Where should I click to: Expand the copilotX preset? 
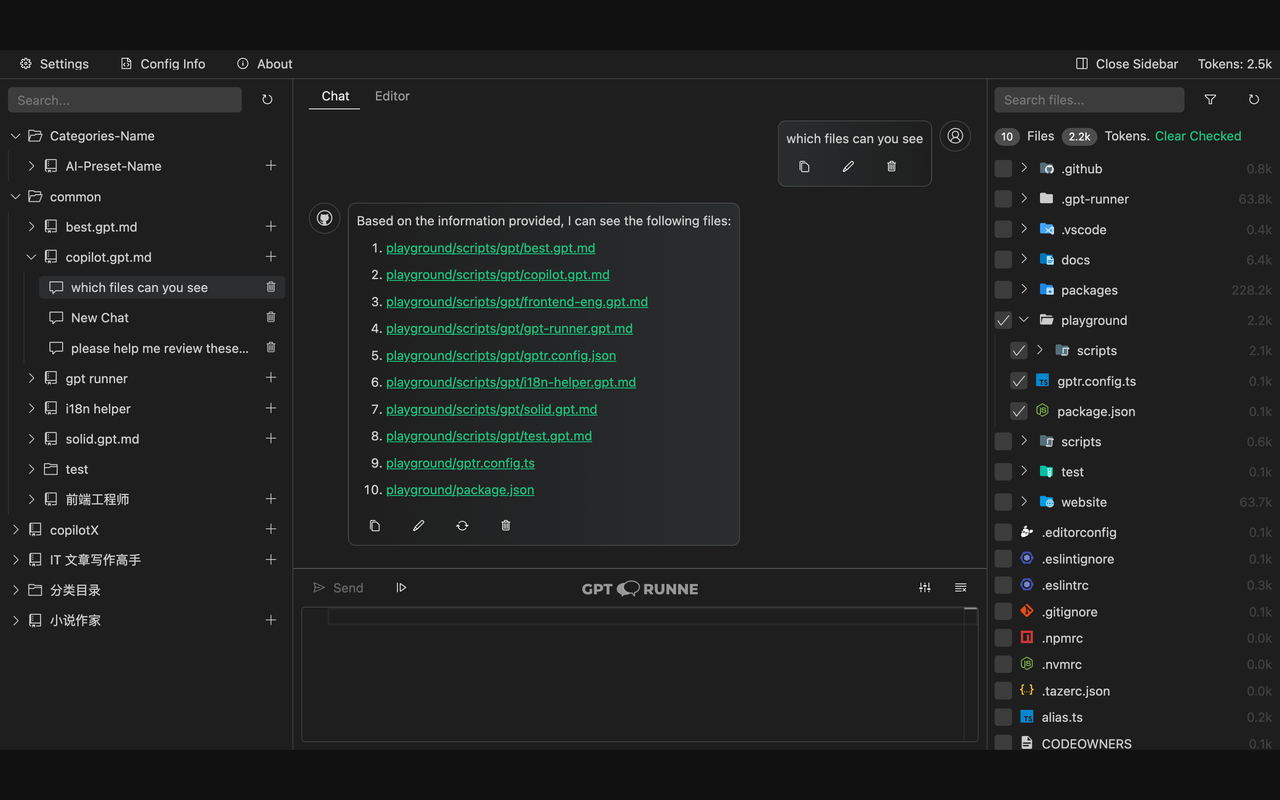pos(16,530)
